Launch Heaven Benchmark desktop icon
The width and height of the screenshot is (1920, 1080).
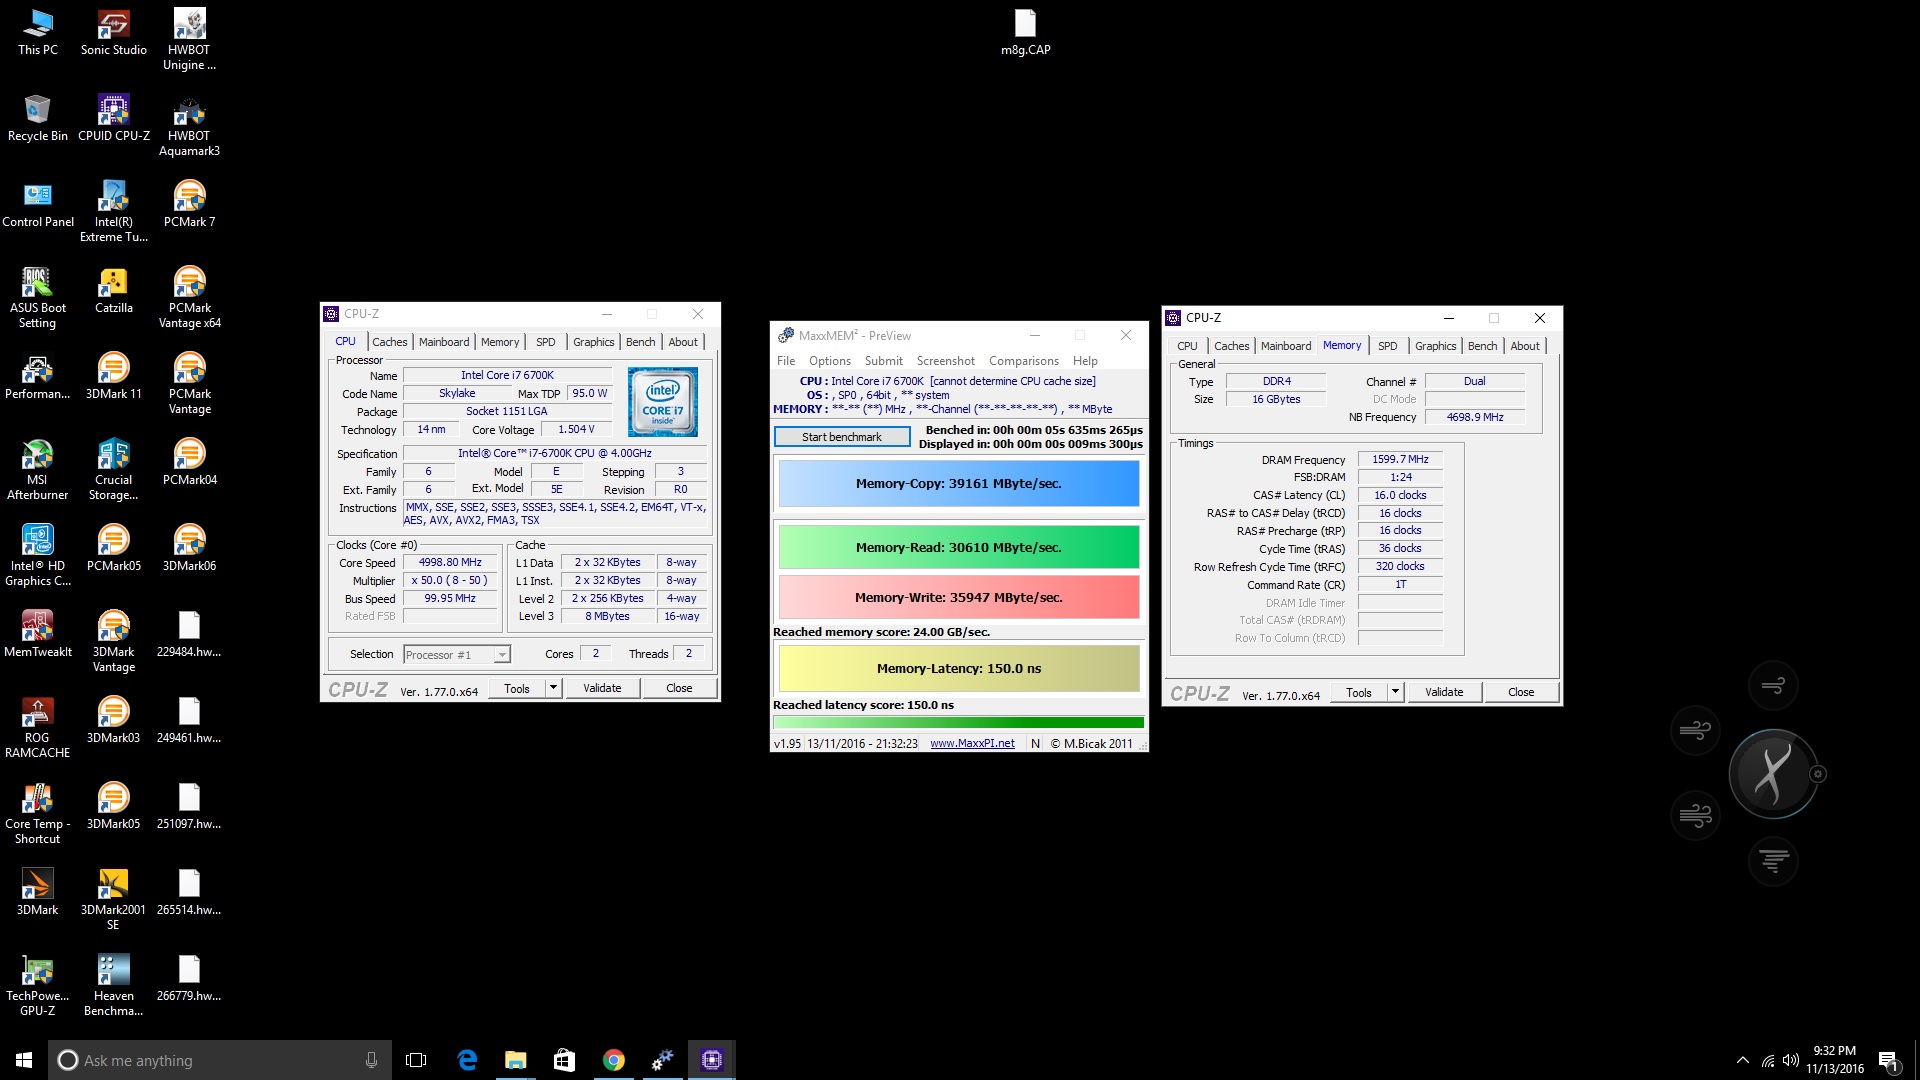coord(113,985)
